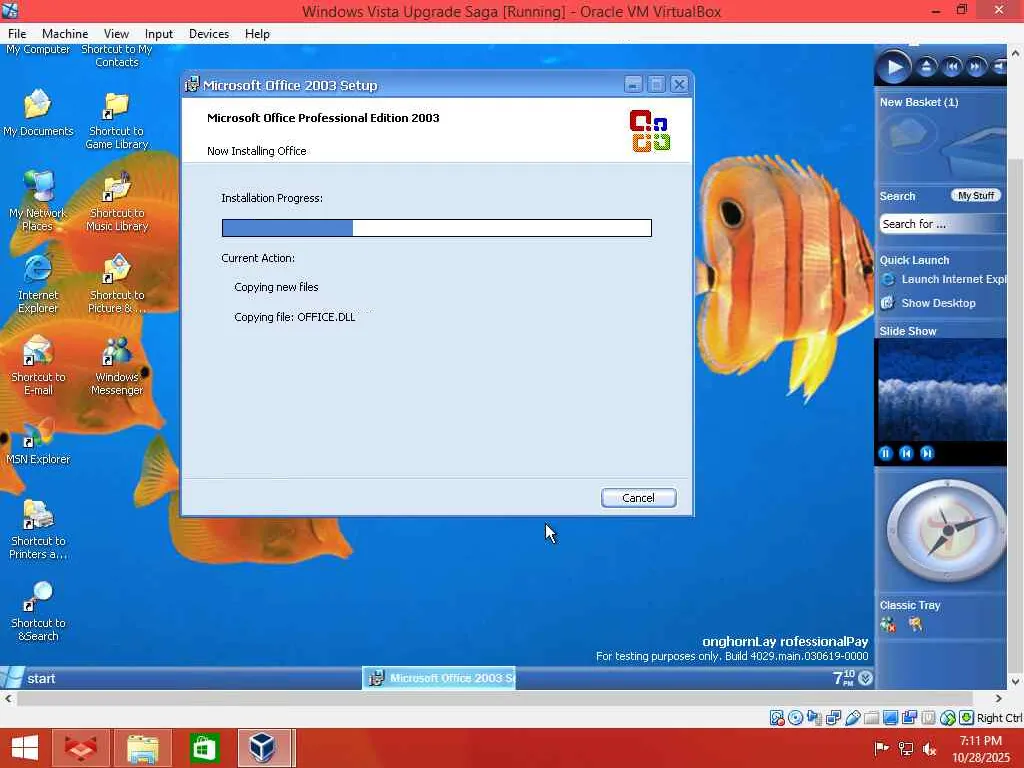This screenshot has width=1024, height=768.
Task: Click the VirtualBox network adapters status icon
Action: 833,718
